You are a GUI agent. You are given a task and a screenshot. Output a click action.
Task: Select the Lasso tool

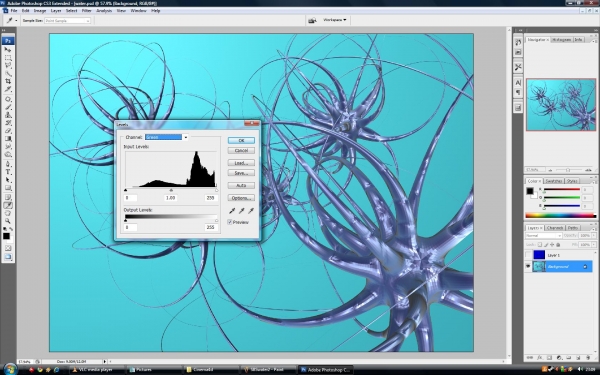pyautogui.click(x=8, y=66)
